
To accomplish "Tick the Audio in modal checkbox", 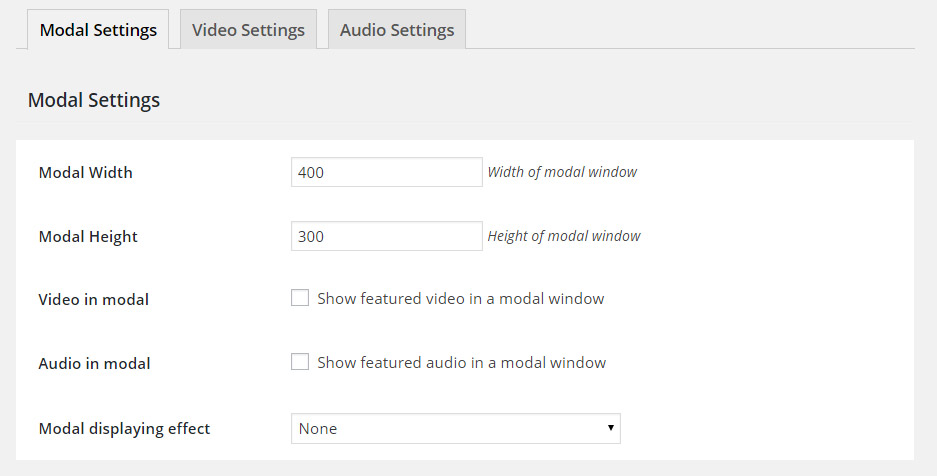I will (300, 362).
